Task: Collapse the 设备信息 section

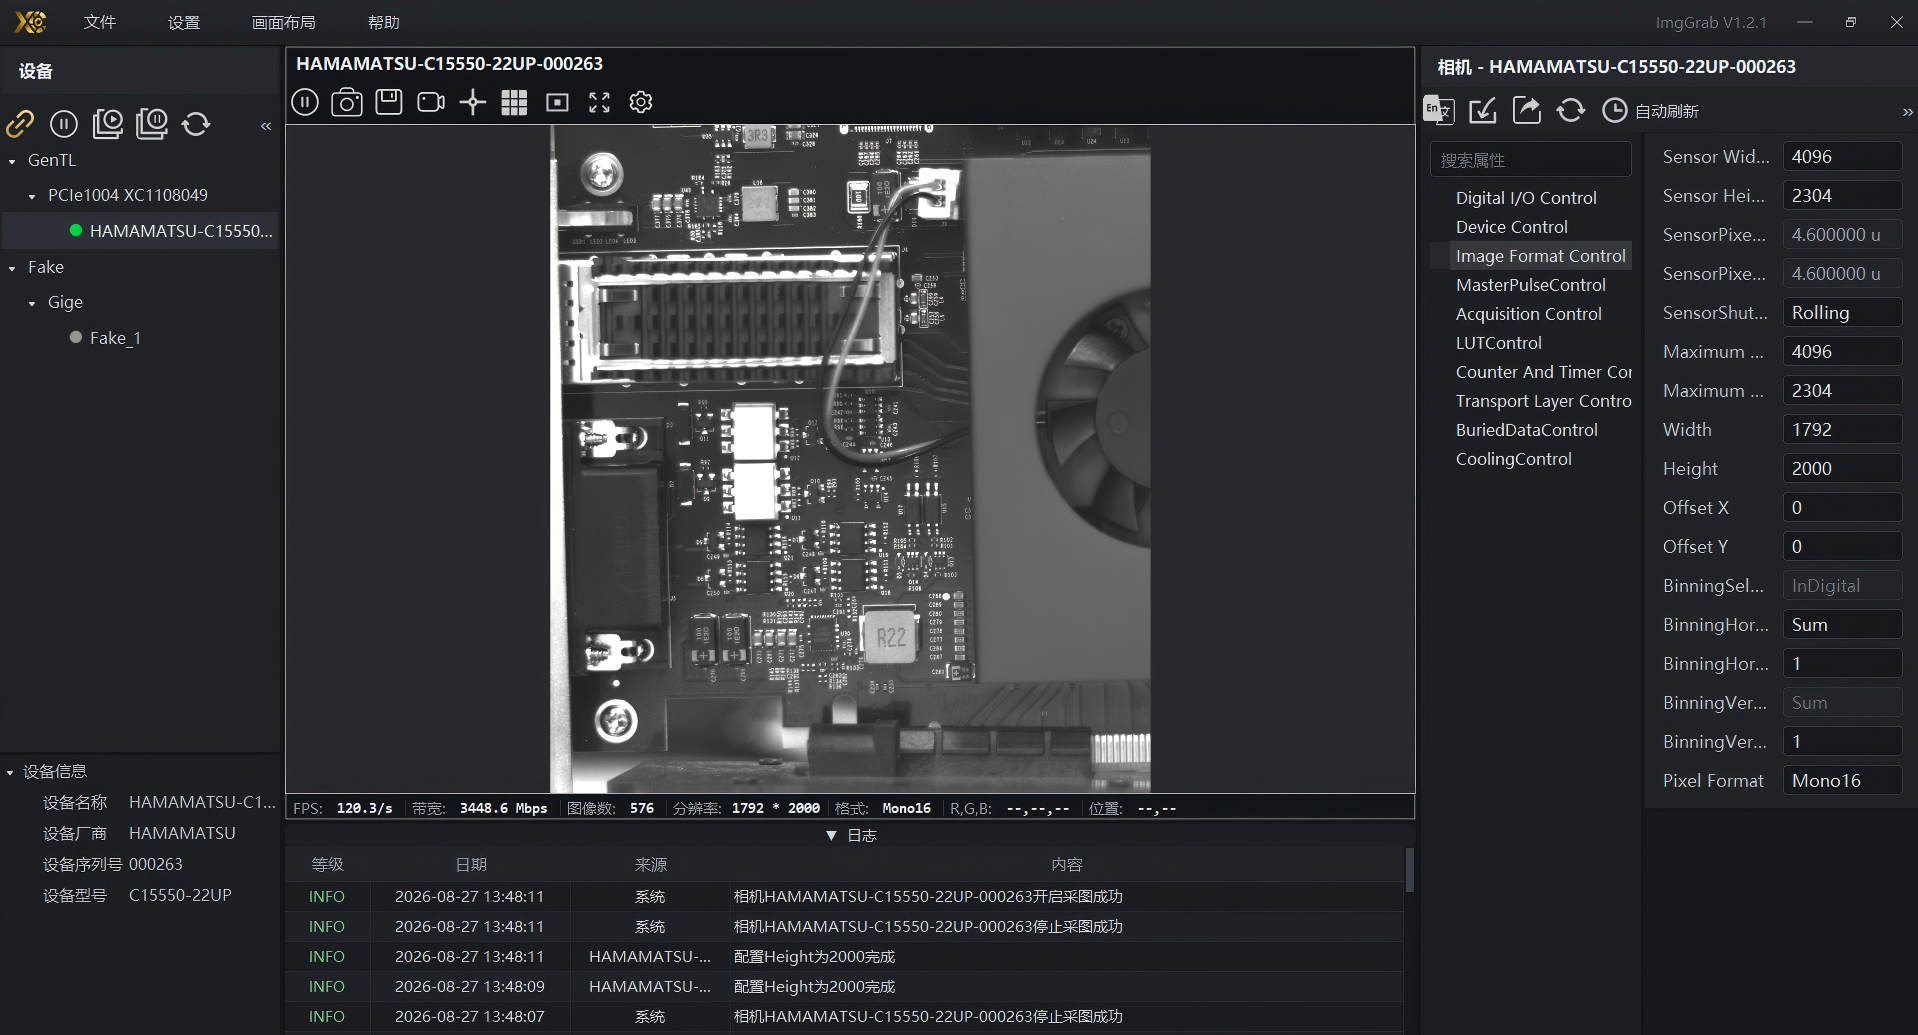Action: [10, 772]
